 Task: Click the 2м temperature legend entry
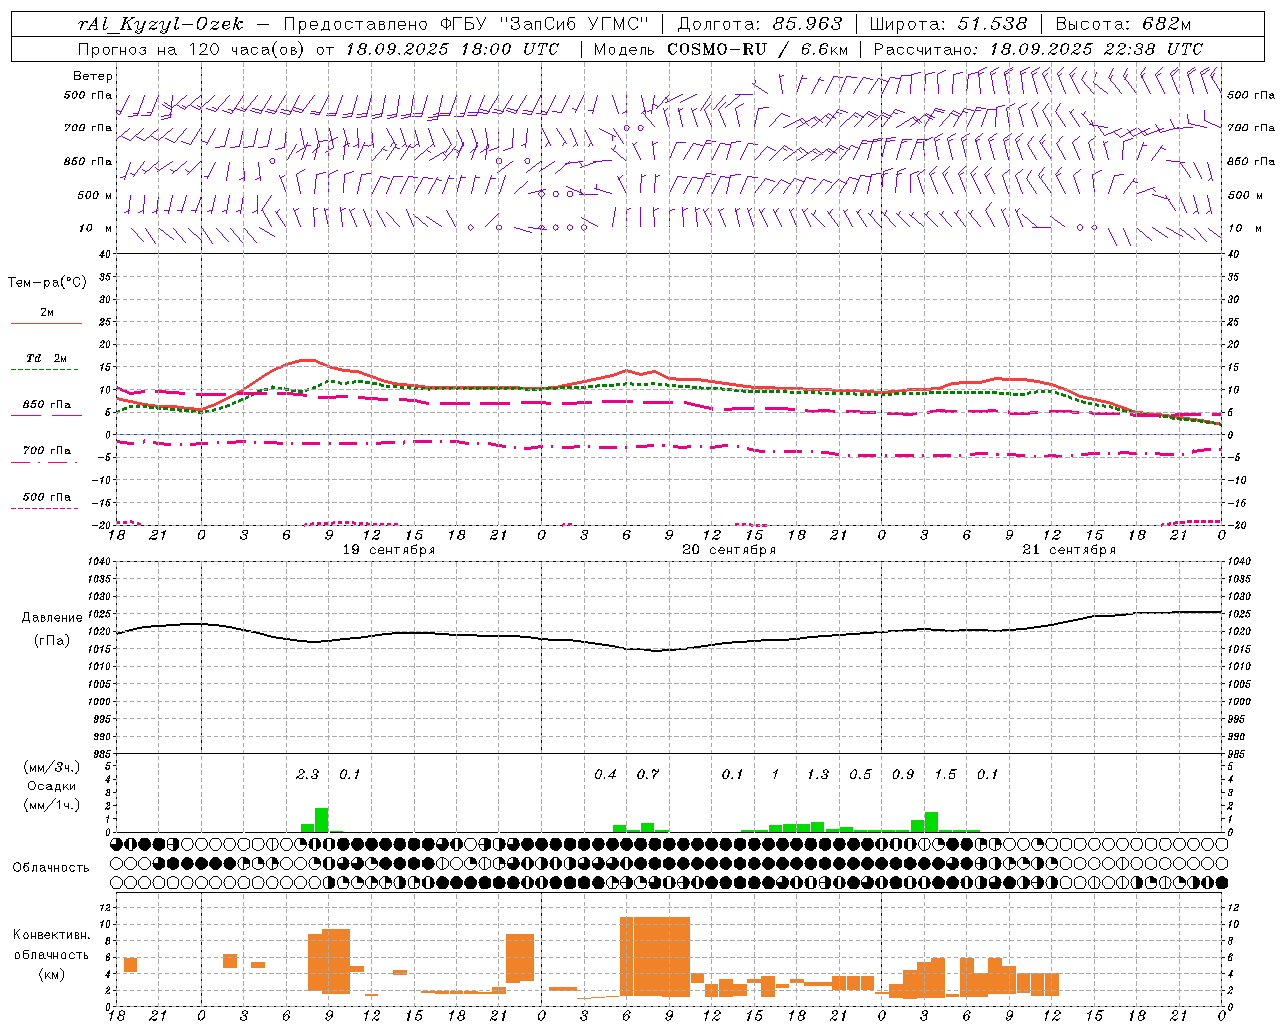point(47,313)
